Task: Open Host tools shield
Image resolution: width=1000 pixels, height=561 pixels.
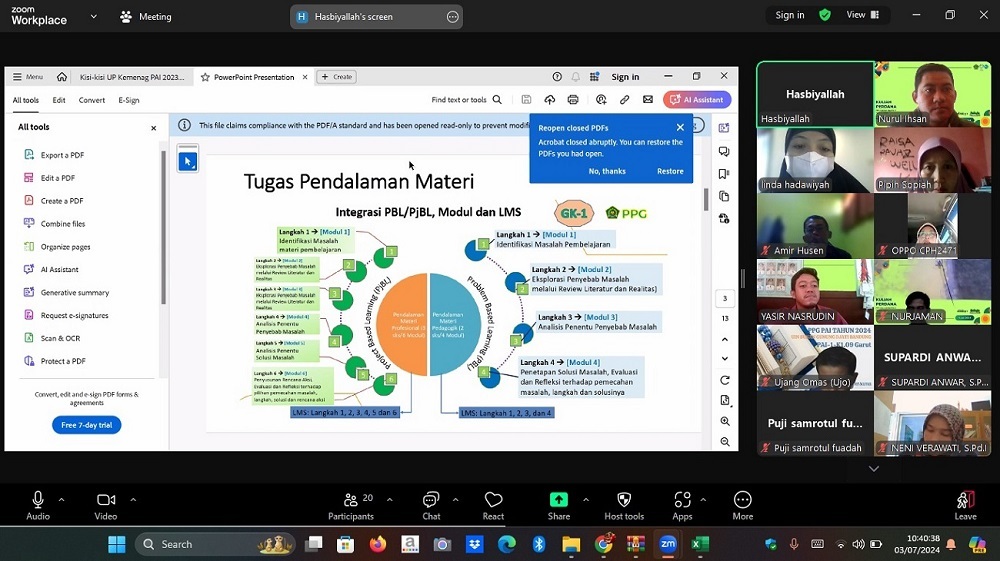Action: pos(624,506)
